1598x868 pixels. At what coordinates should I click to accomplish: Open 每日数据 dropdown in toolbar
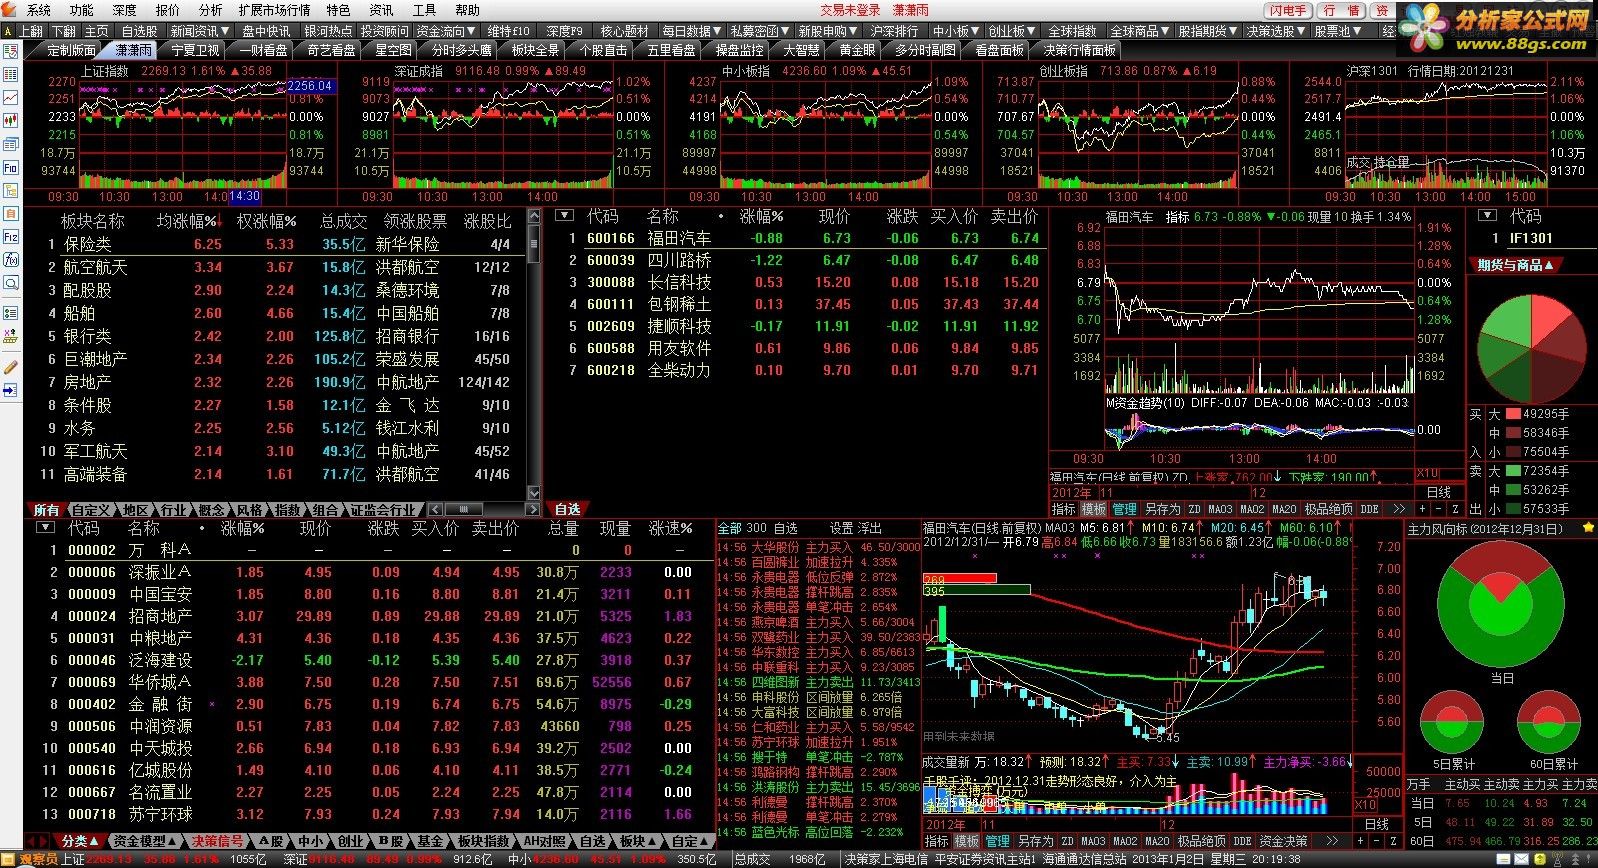pyautogui.click(x=691, y=31)
